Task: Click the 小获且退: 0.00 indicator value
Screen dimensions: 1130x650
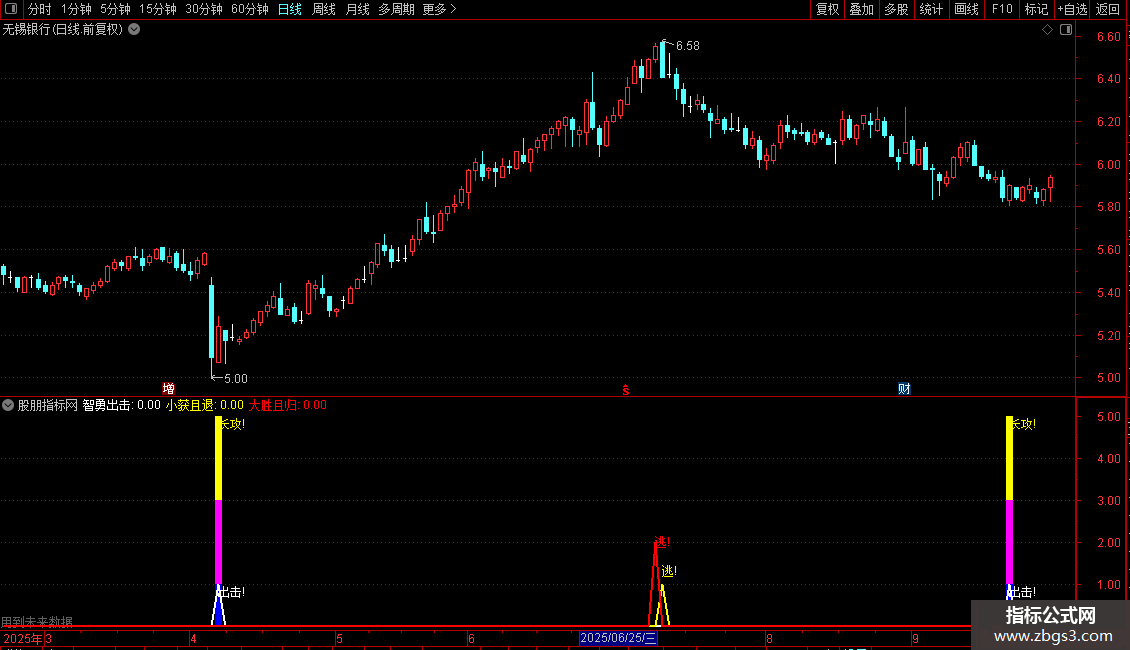Action: pyautogui.click(x=205, y=405)
